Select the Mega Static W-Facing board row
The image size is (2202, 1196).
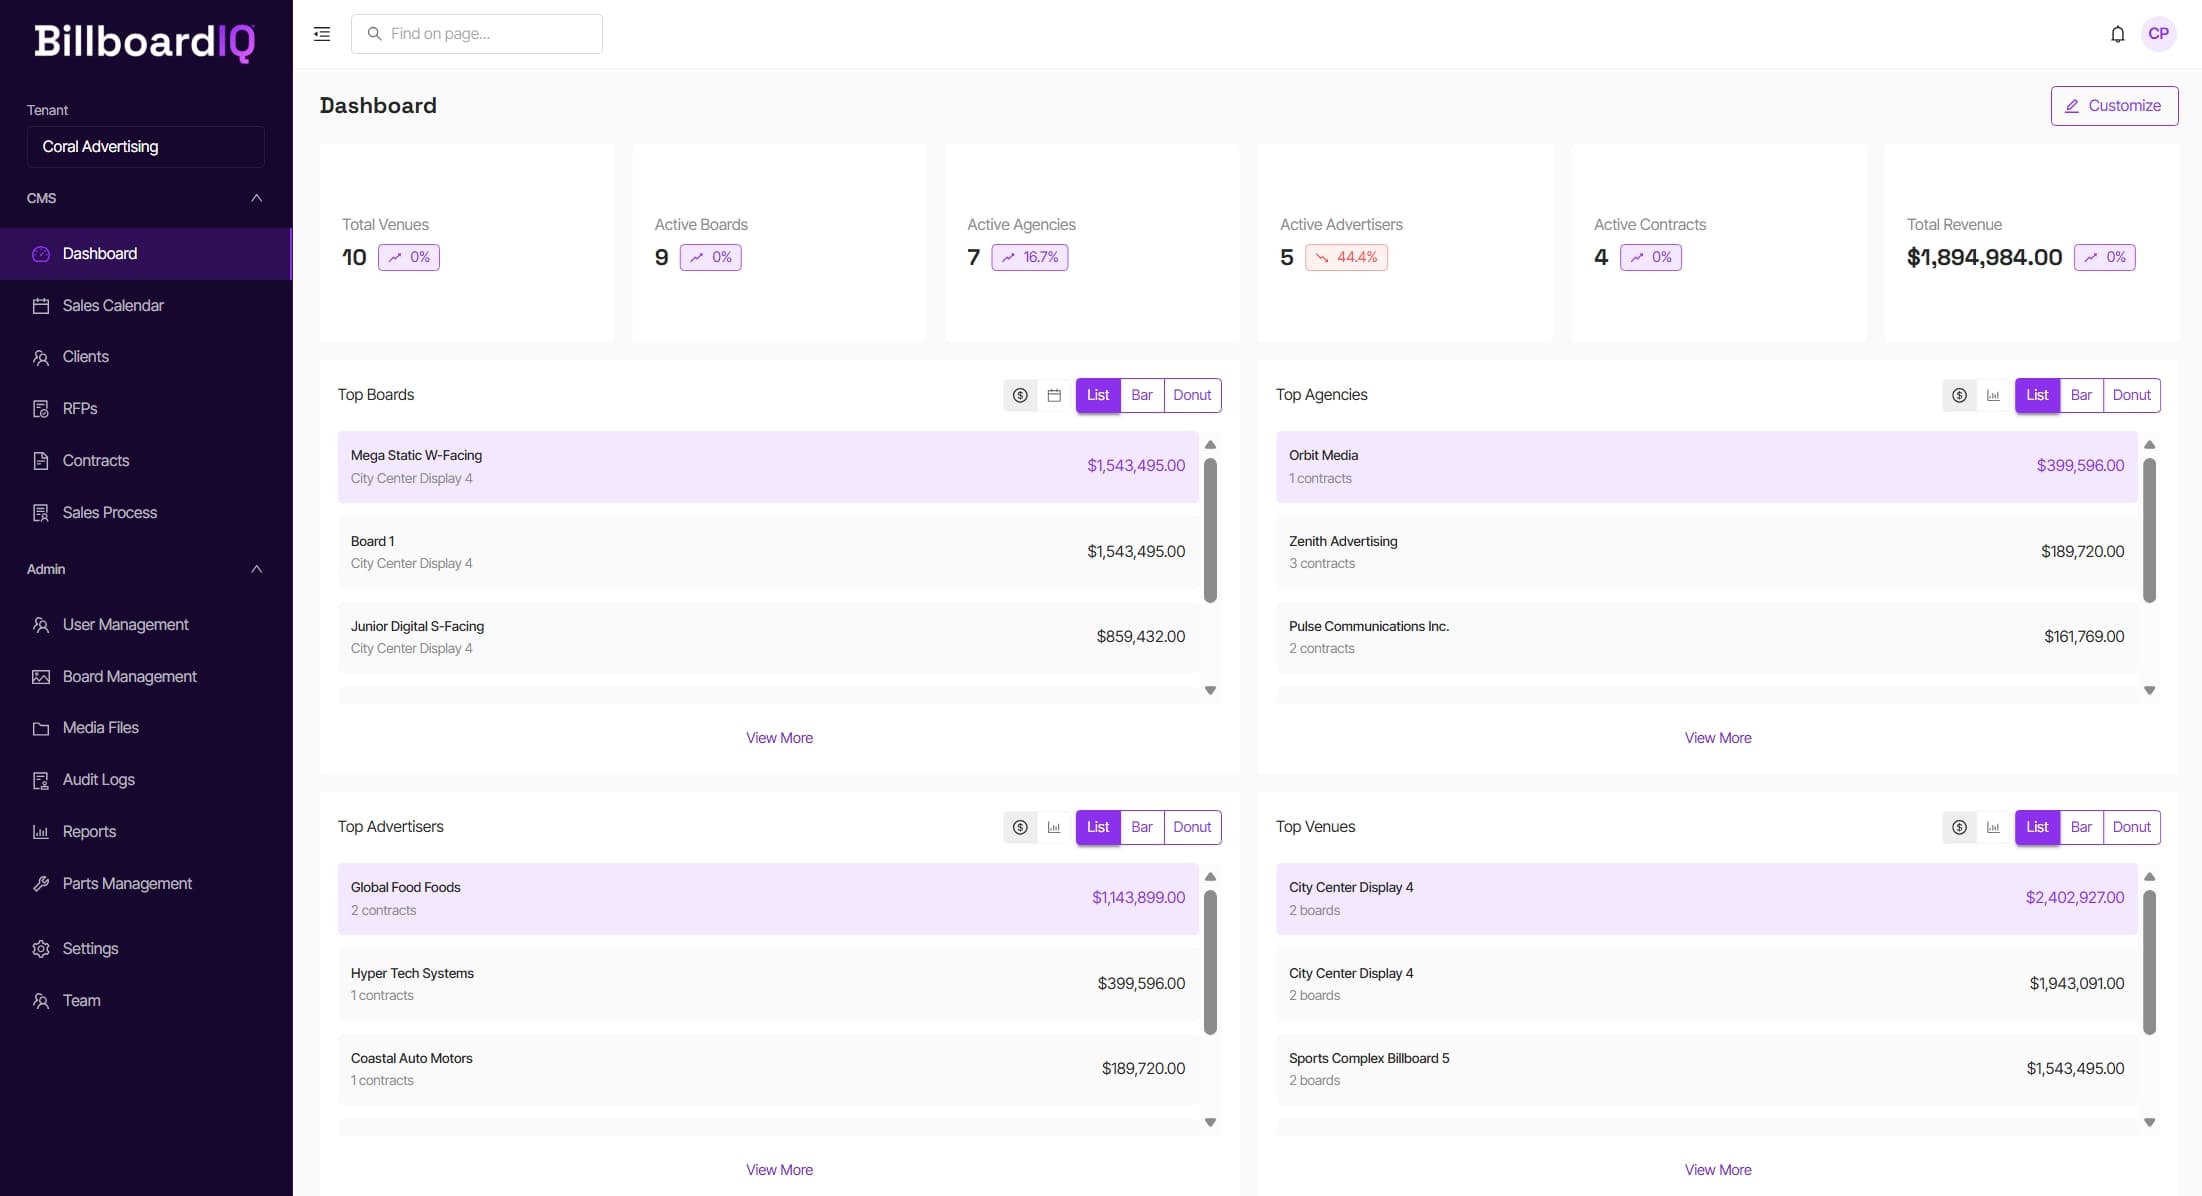point(768,467)
